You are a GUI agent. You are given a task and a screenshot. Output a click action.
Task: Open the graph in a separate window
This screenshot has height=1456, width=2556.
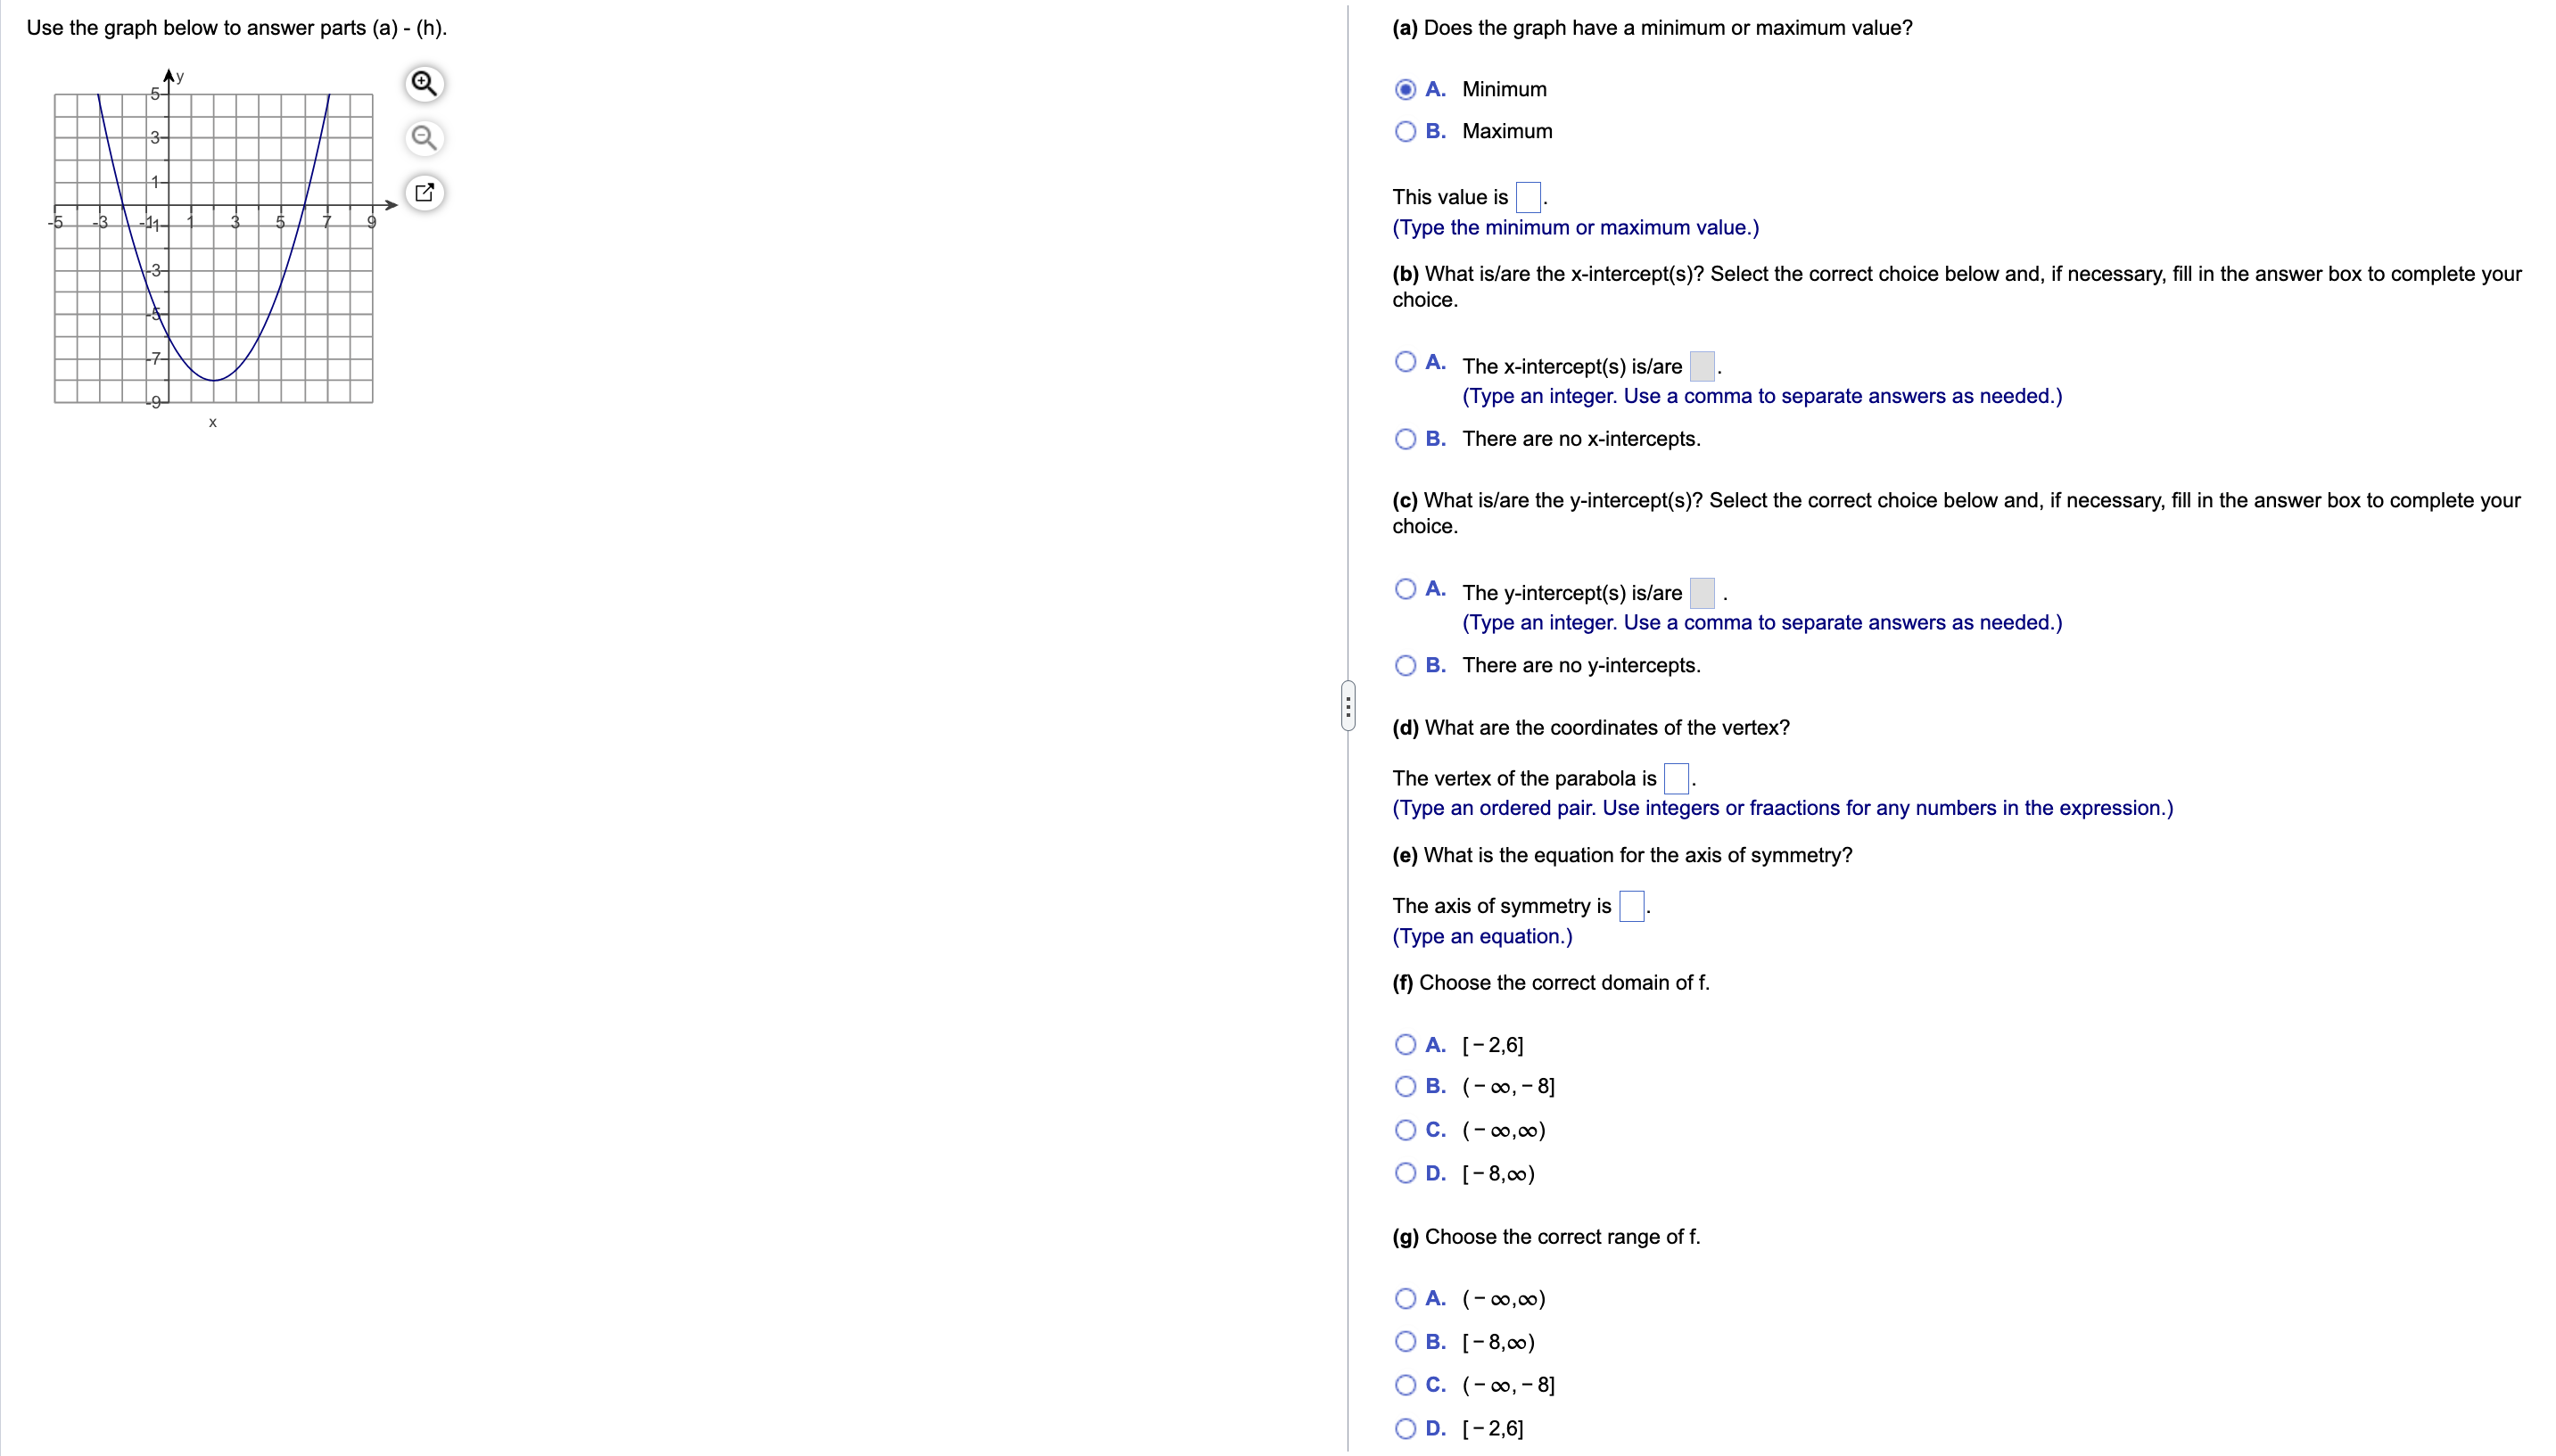click(424, 192)
